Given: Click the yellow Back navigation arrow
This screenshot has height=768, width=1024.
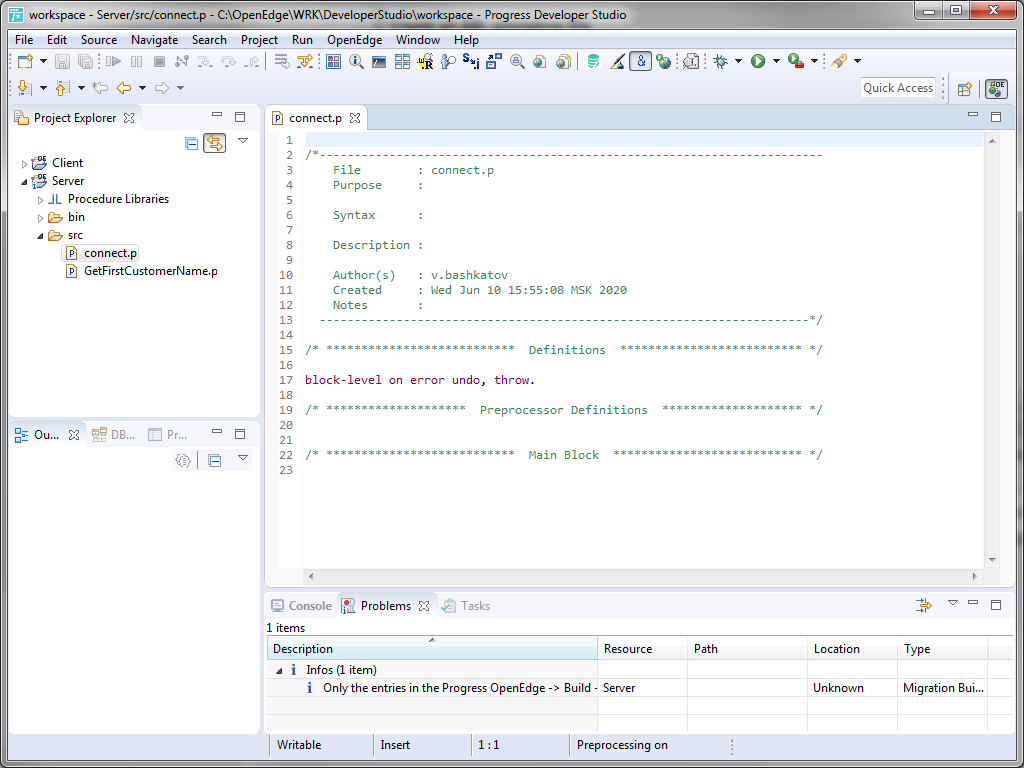Looking at the screenshot, I should pos(123,88).
